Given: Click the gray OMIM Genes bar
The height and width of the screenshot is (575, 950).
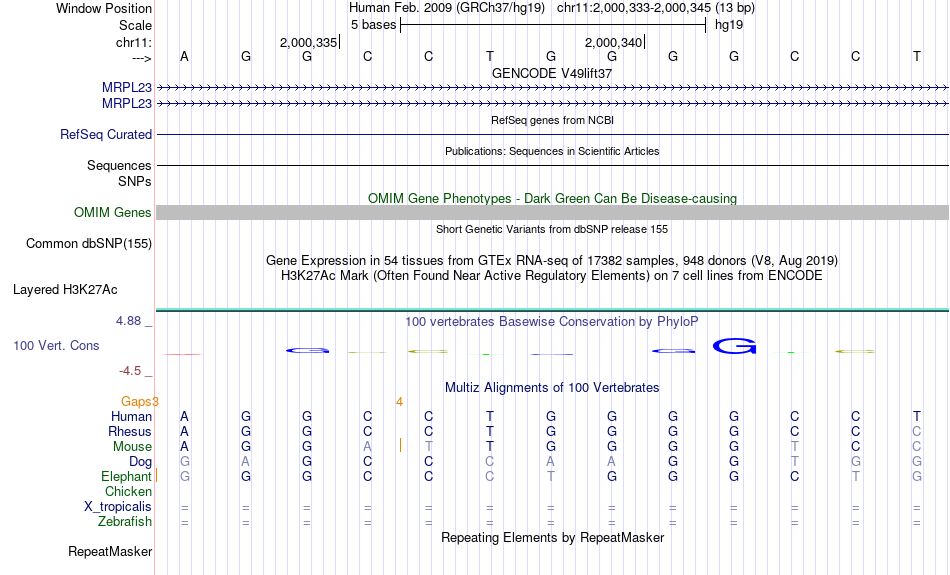Looking at the screenshot, I should (x=553, y=212).
